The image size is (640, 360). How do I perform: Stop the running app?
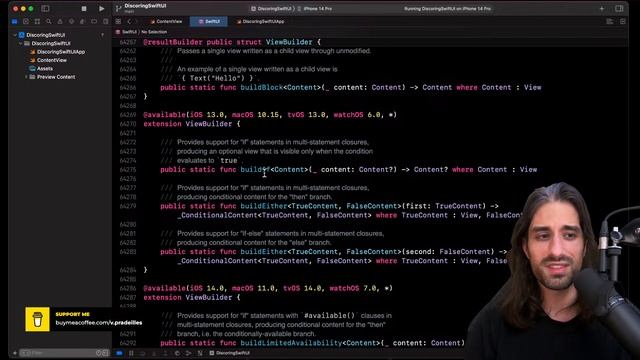pos(84,9)
